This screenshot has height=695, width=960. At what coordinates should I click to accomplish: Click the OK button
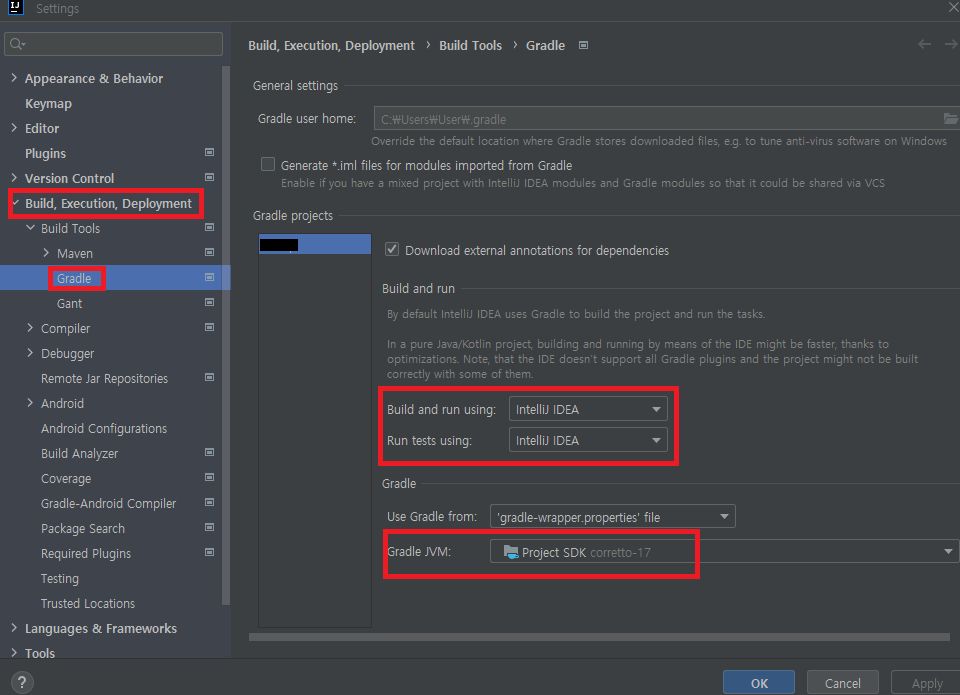click(759, 683)
